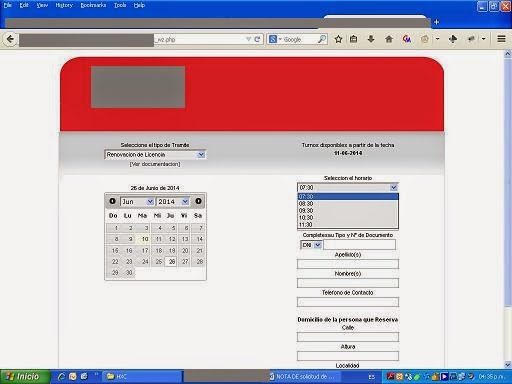This screenshot has width=512, height=384.
Task: Open the 2014 year dropdown
Action: pos(173,201)
